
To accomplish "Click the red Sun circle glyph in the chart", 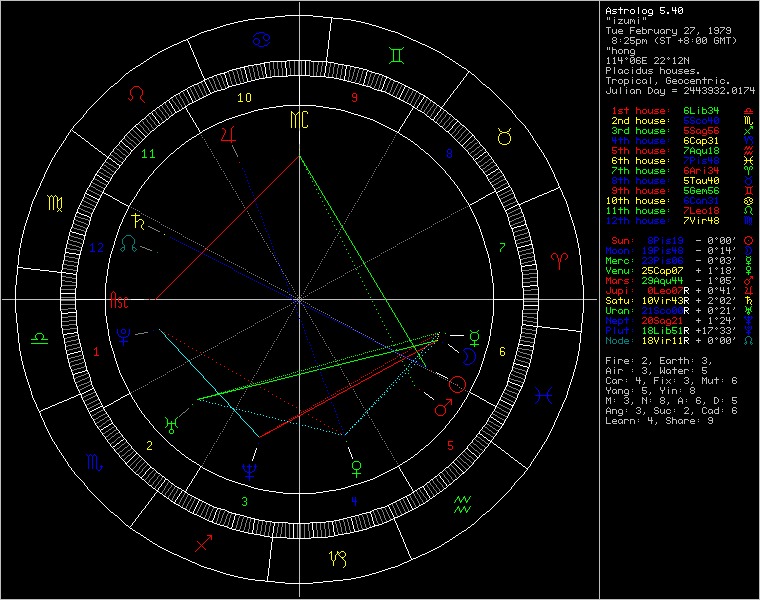I will click(x=457, y=384).
